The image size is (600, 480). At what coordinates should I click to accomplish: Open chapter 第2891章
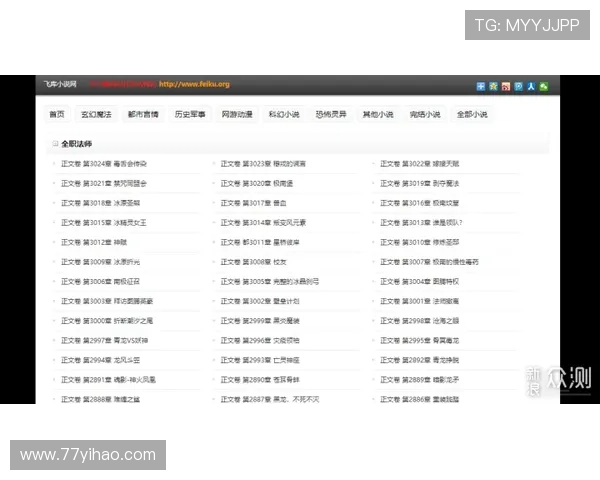[108, 380]
